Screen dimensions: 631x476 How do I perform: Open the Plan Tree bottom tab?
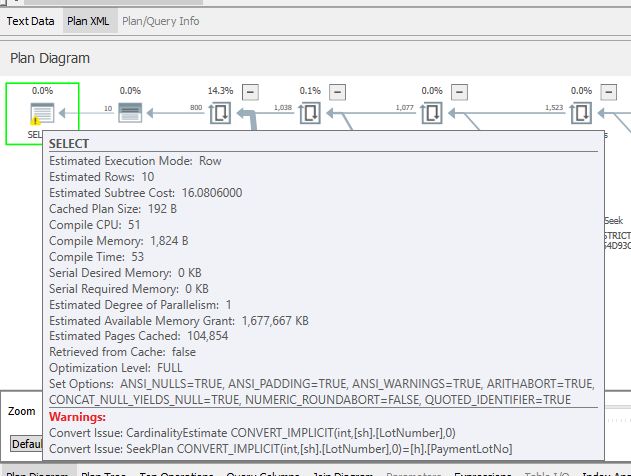(x=103, y=473)
